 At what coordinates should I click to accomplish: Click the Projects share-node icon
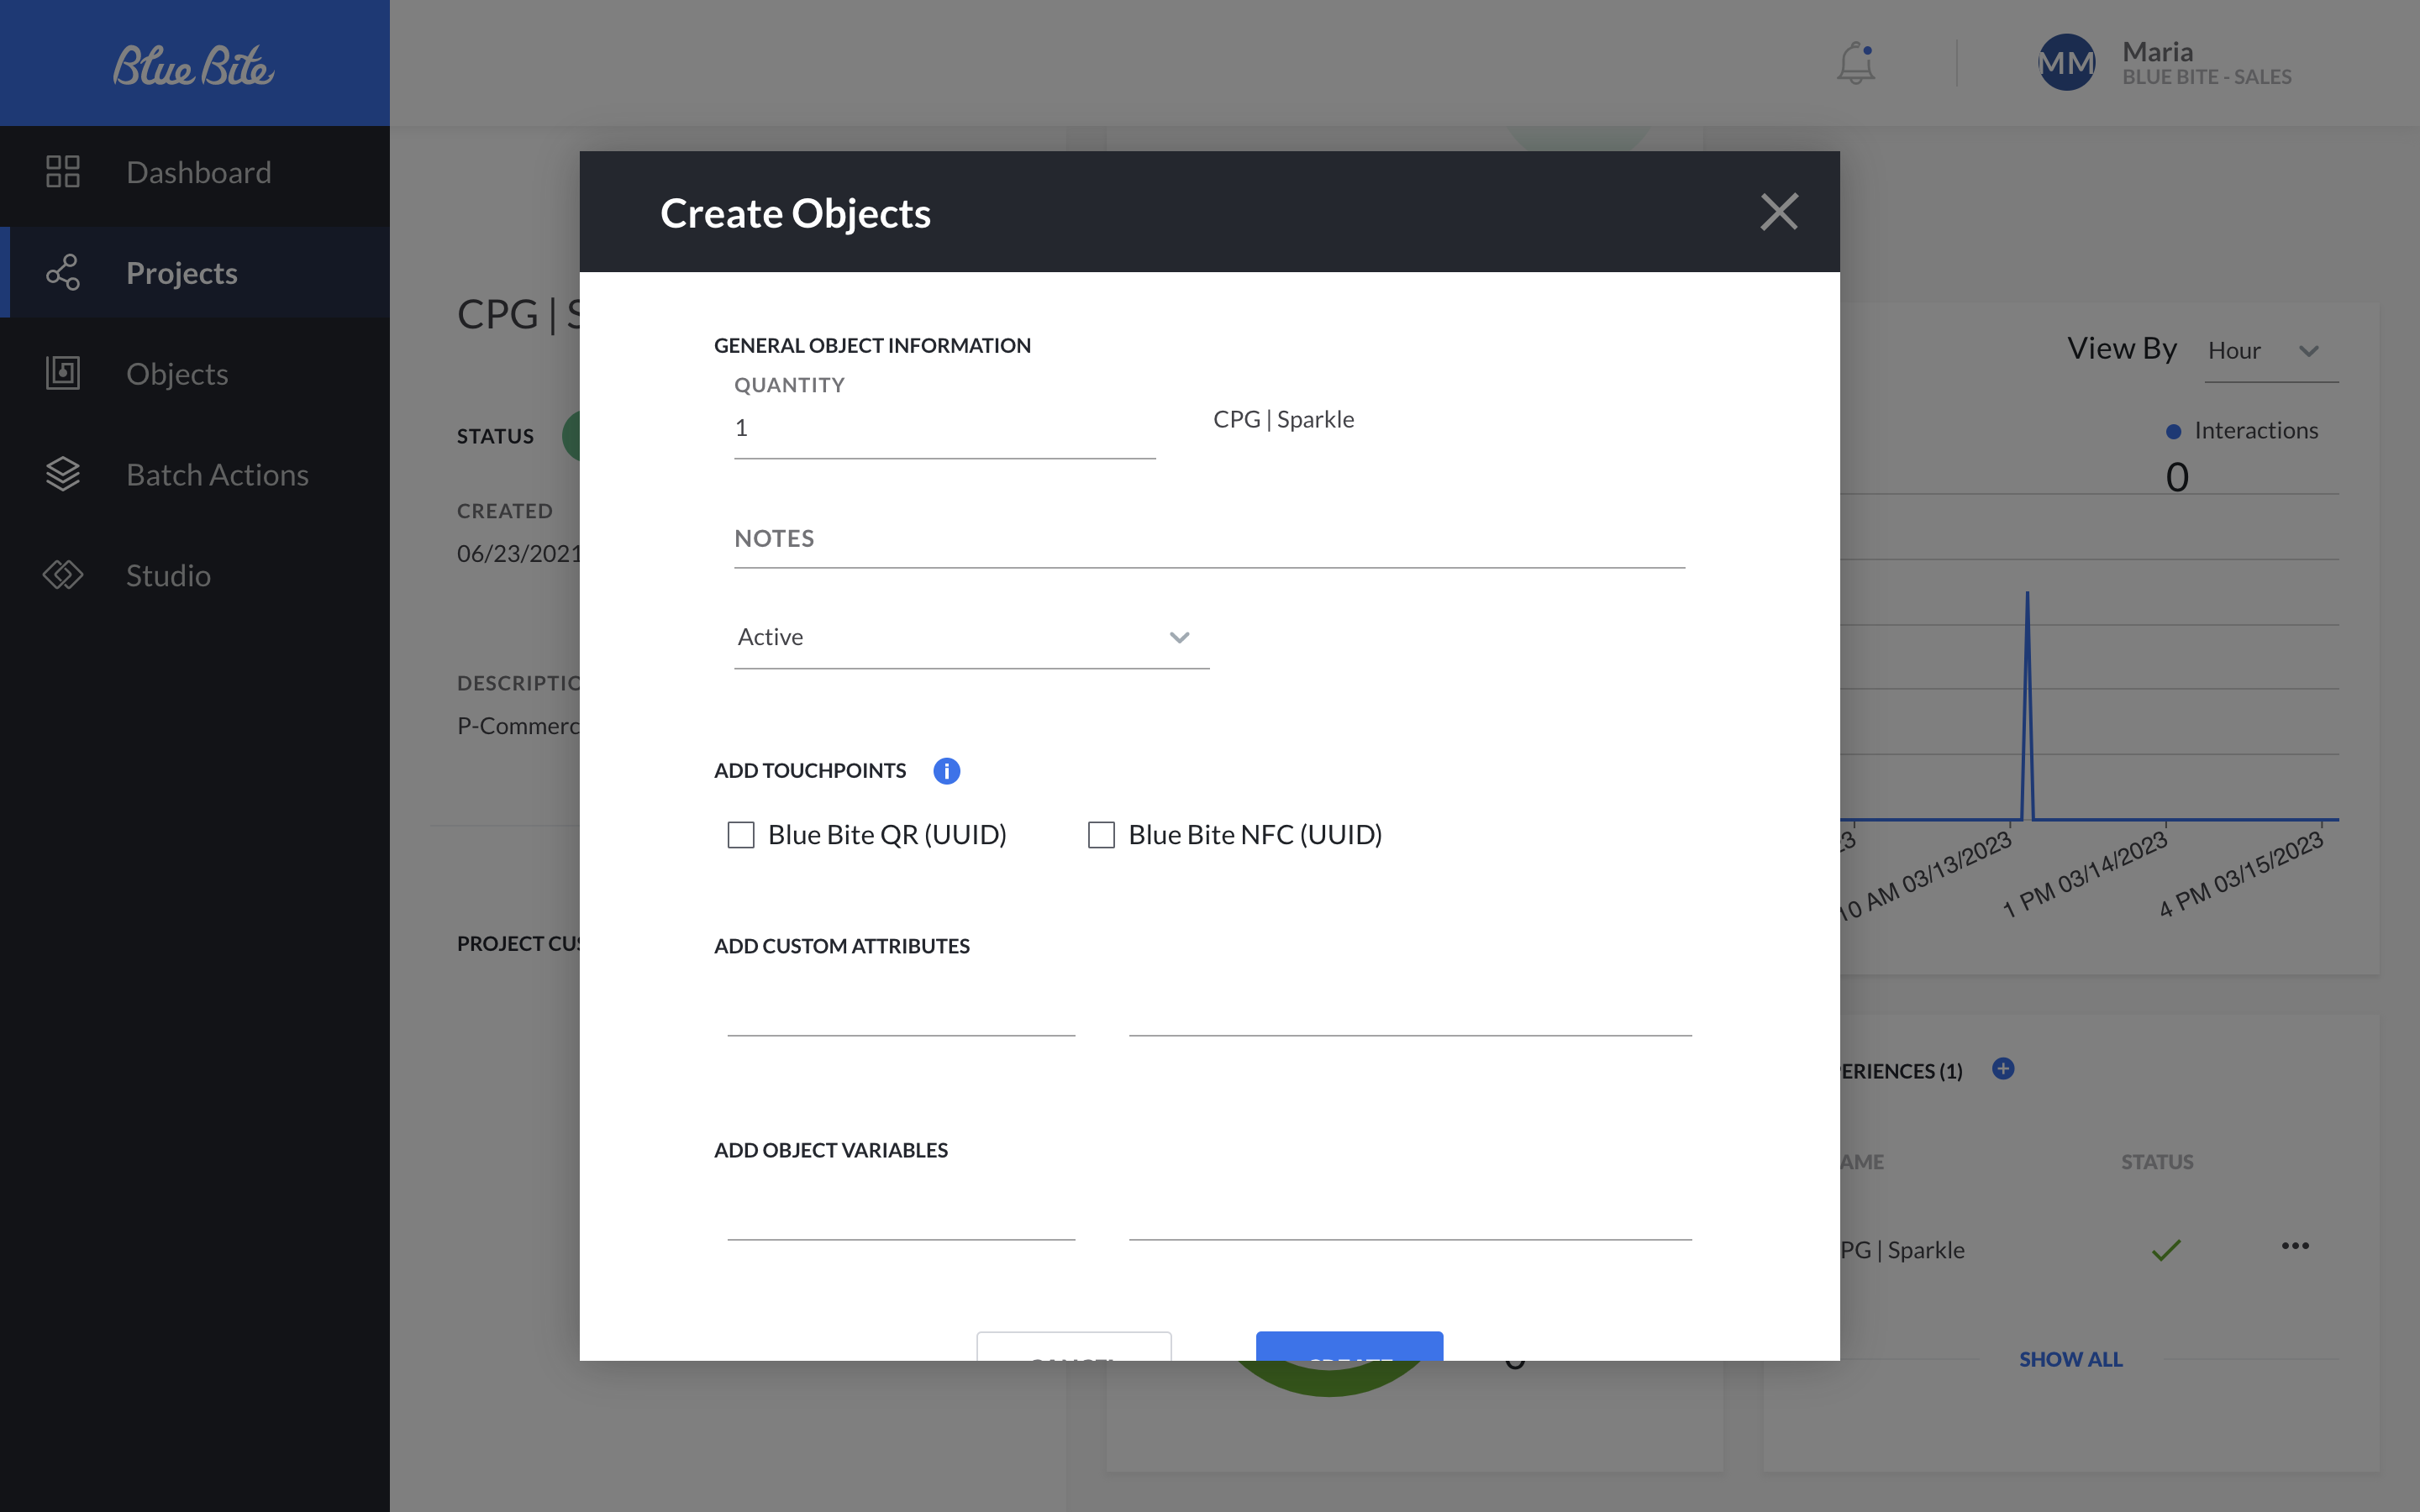tap(63, 272)
